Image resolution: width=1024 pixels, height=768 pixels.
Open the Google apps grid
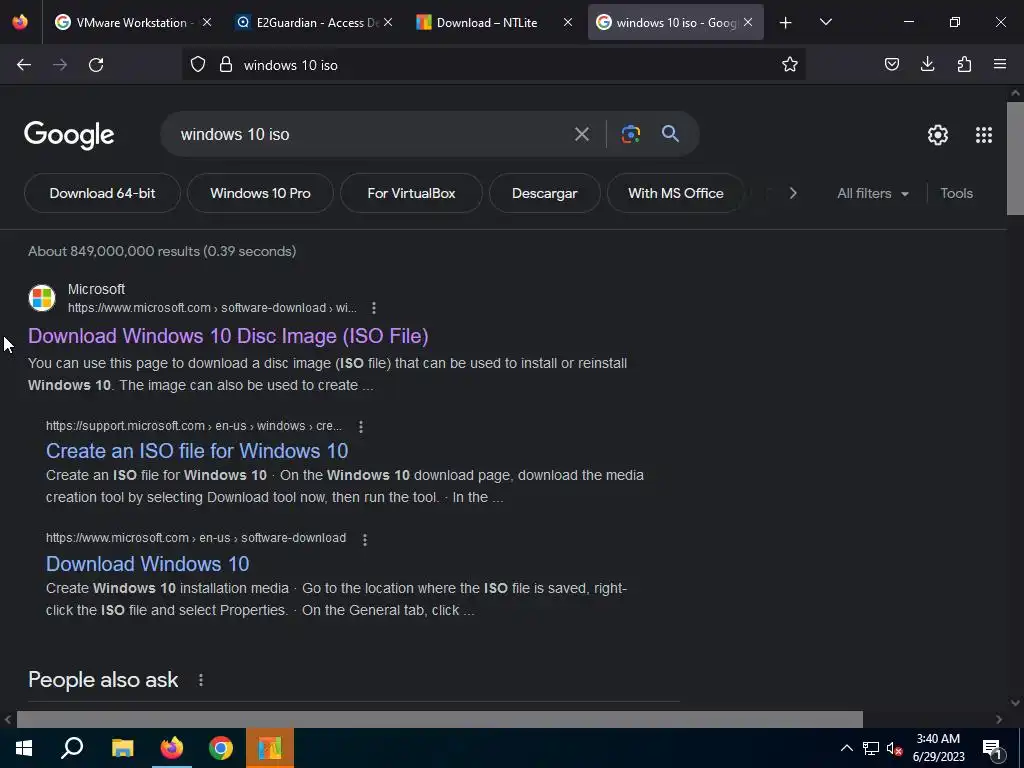[x=984, y=135]
